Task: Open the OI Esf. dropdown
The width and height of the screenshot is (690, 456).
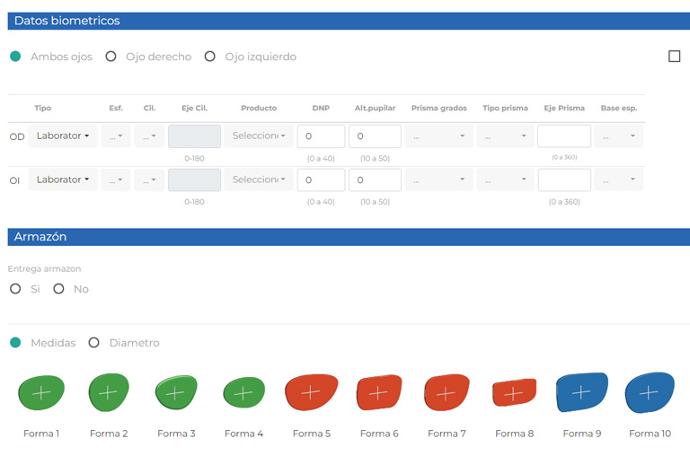Action: coord(116,180)
